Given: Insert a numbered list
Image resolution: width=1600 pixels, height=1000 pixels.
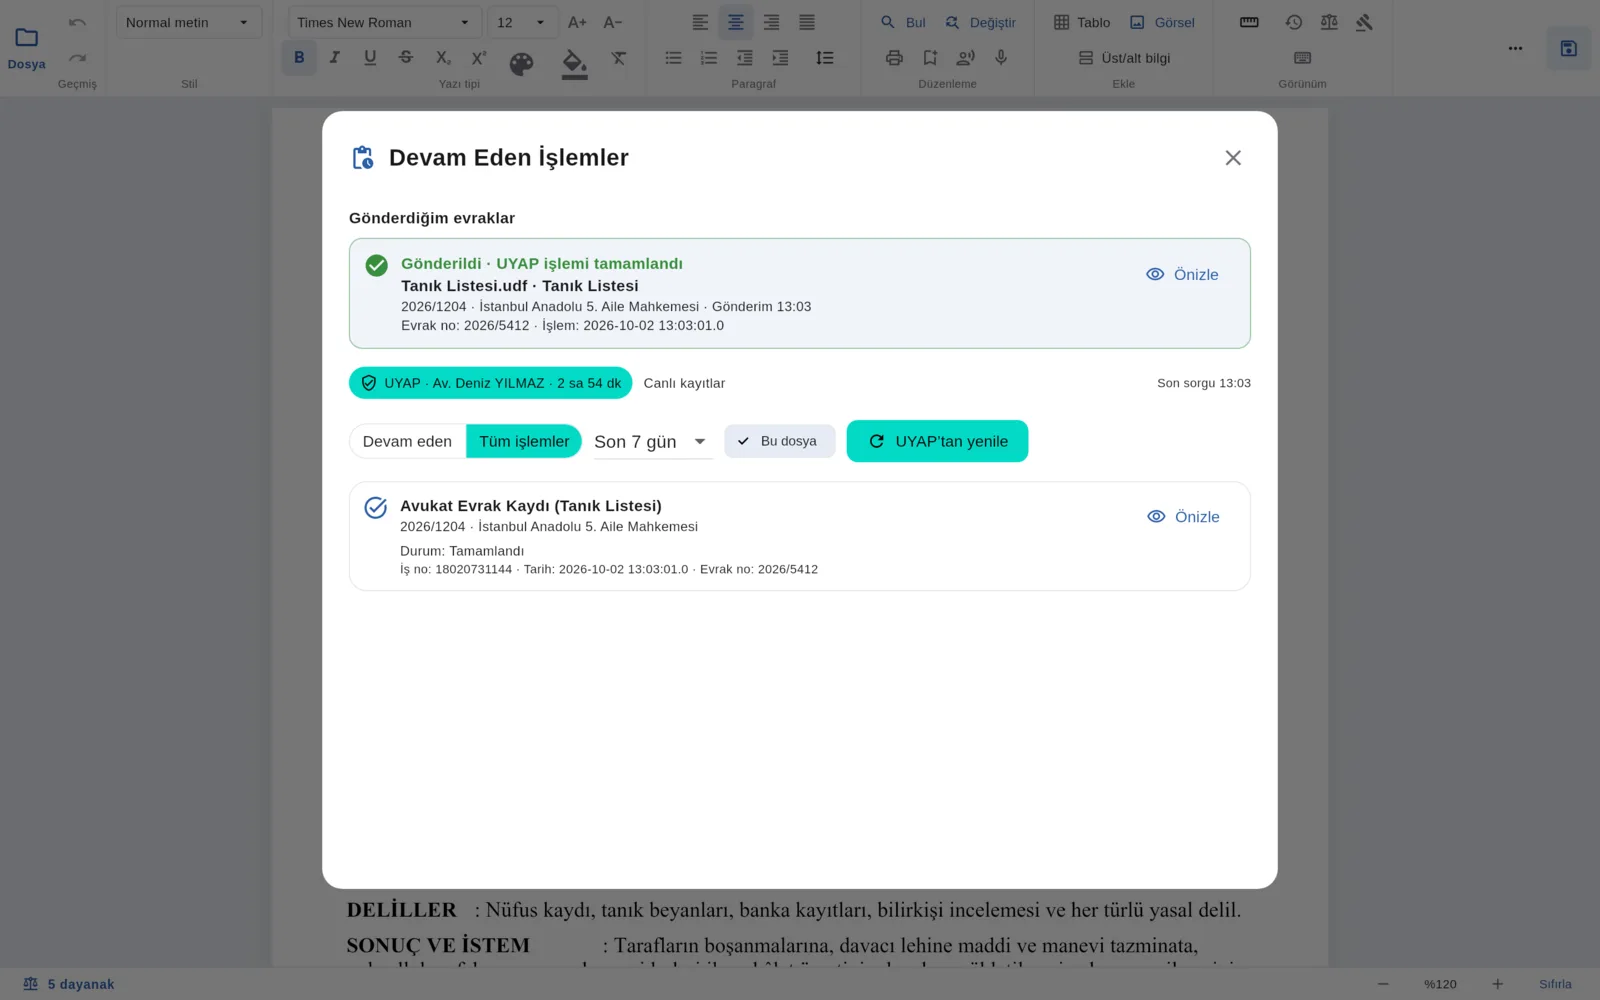Looking at the screenshot, I should pyautogui.click(x=709, y=58).
